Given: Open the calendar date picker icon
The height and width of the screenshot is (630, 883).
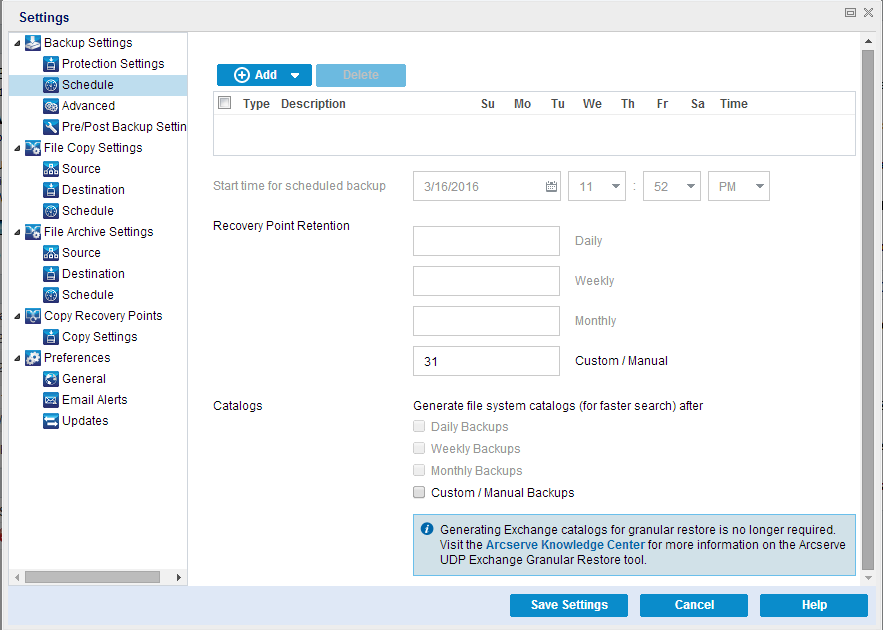Looking at the screenshot, I should [551, 187].
